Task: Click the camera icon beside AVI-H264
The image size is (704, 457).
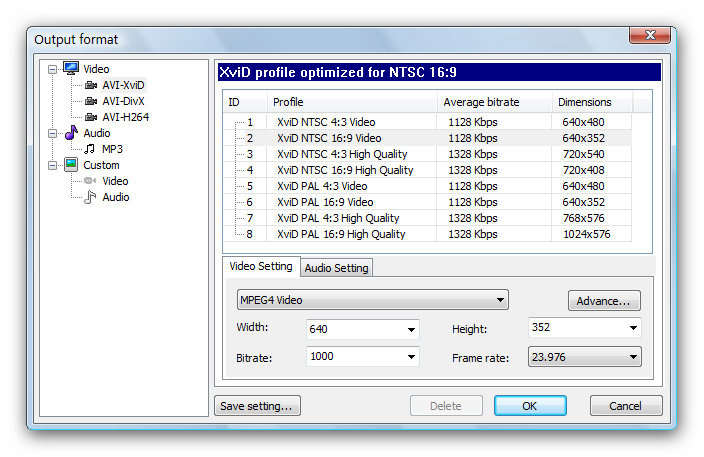Action: coord(91,117)
